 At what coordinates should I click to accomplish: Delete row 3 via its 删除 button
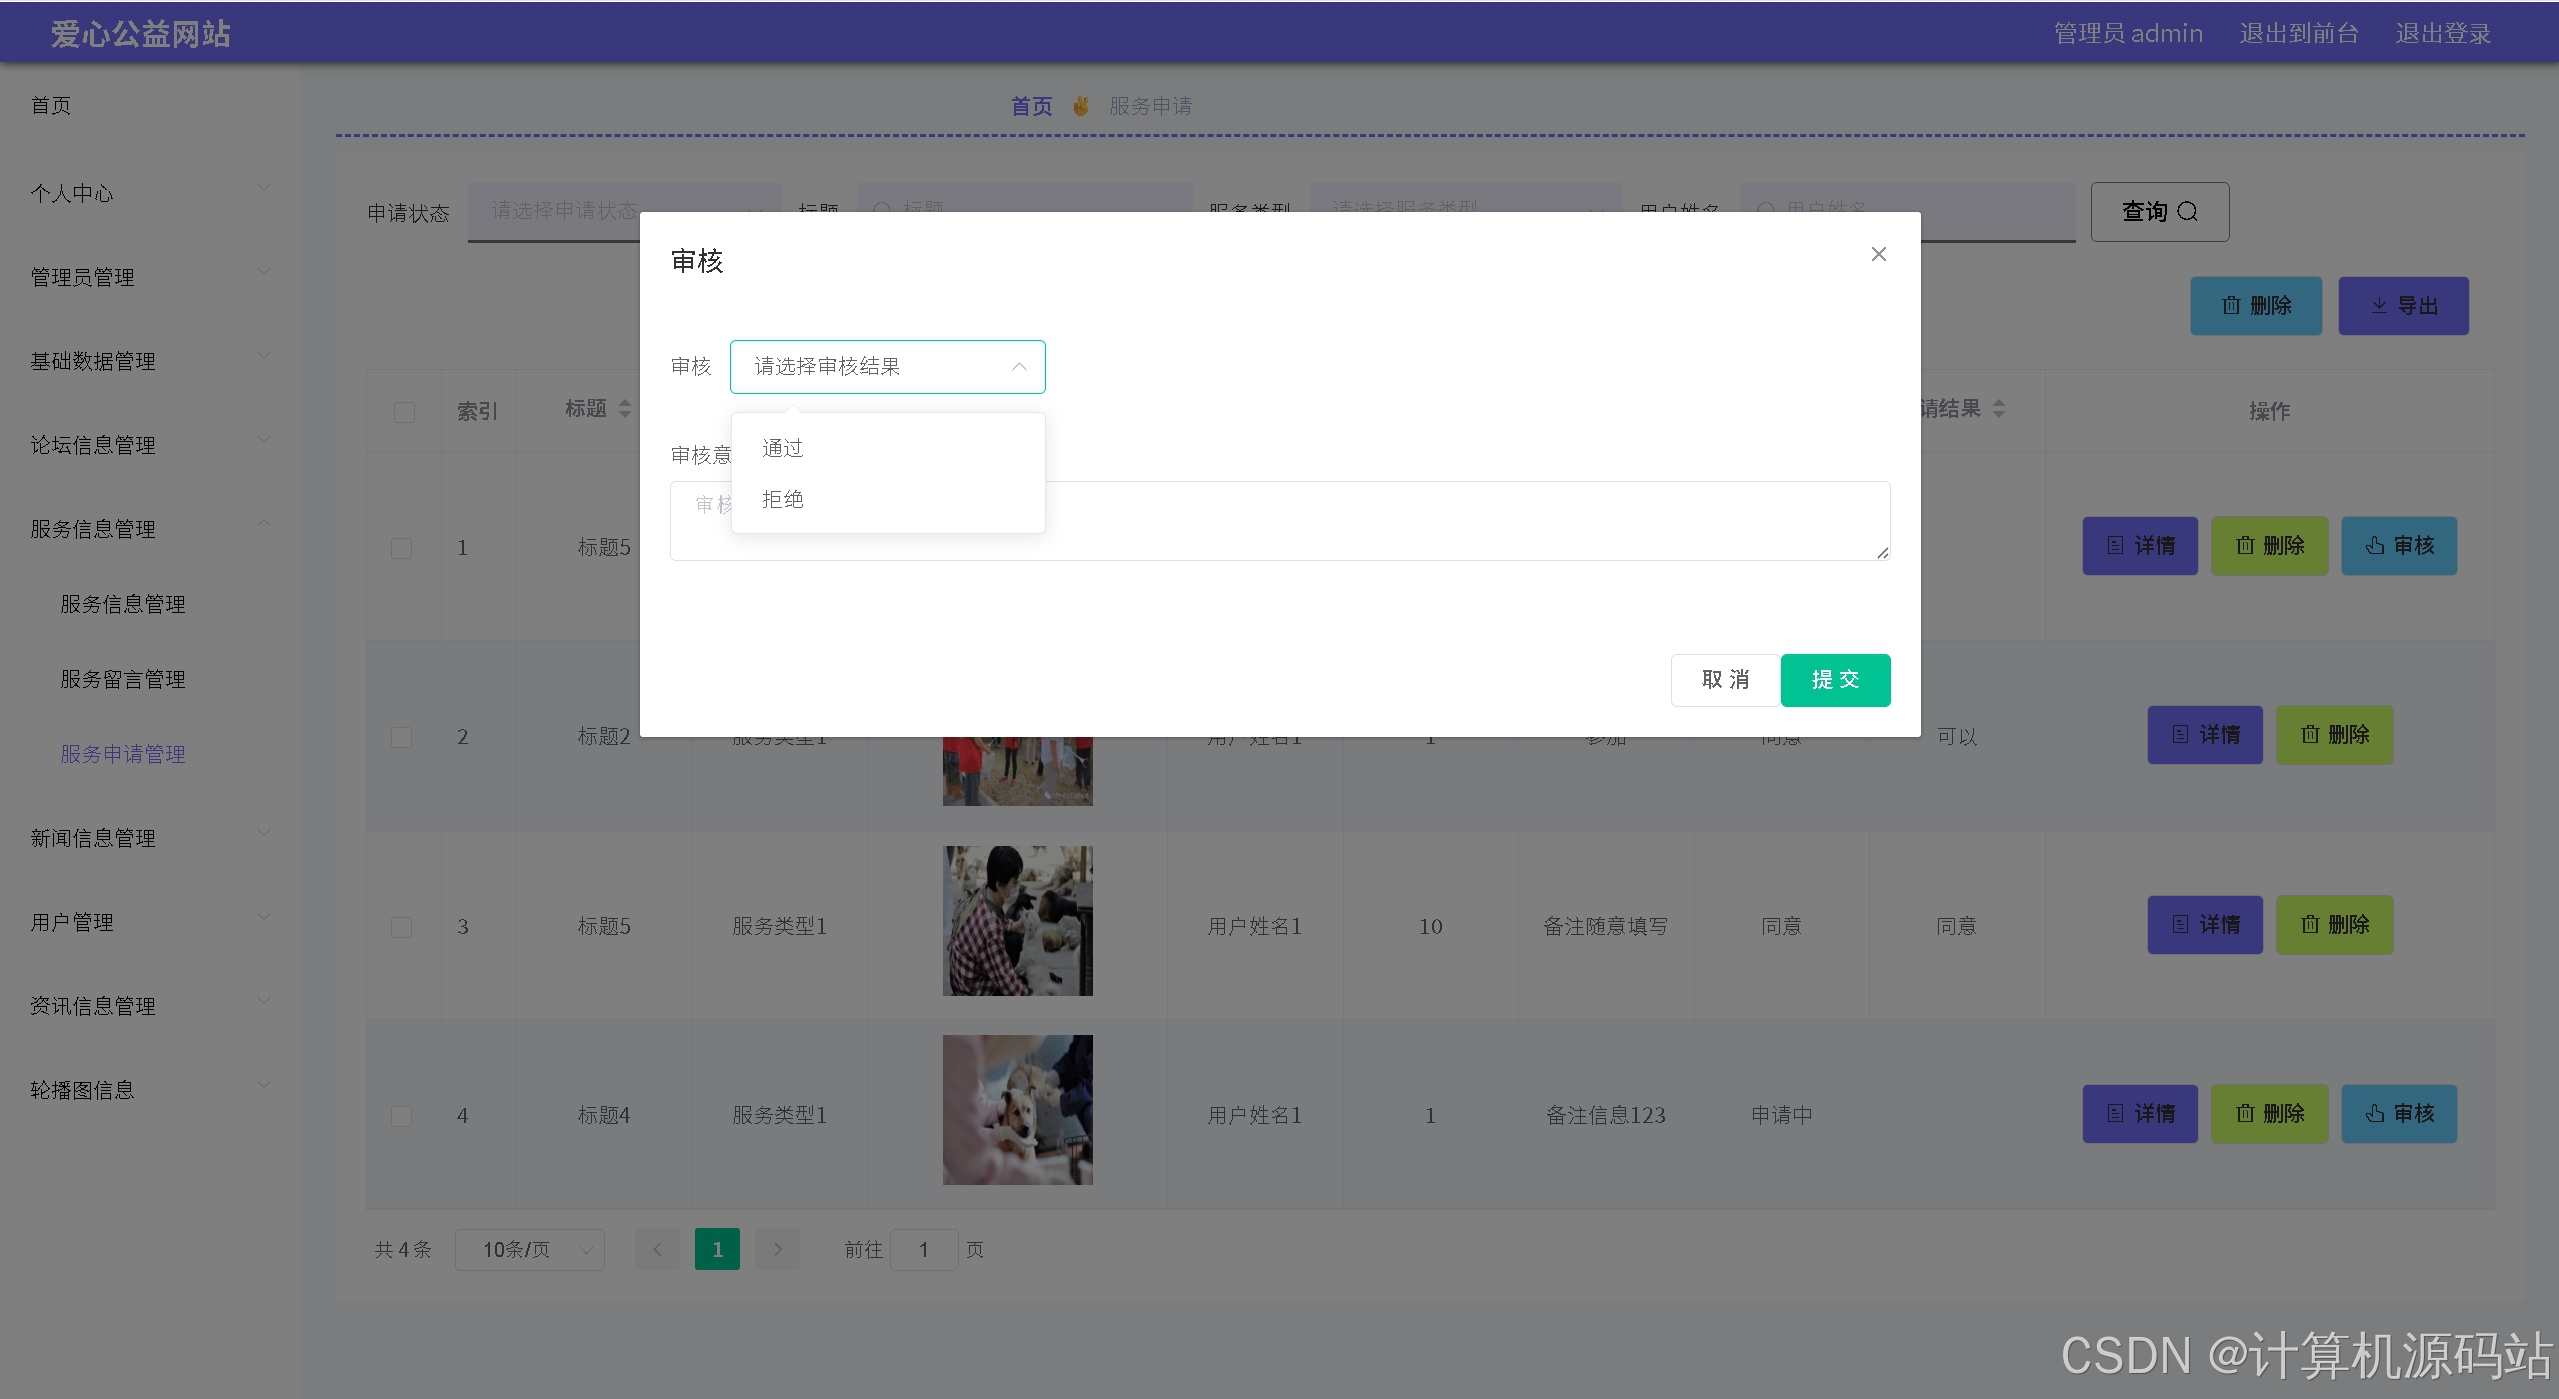(2334, 925)
